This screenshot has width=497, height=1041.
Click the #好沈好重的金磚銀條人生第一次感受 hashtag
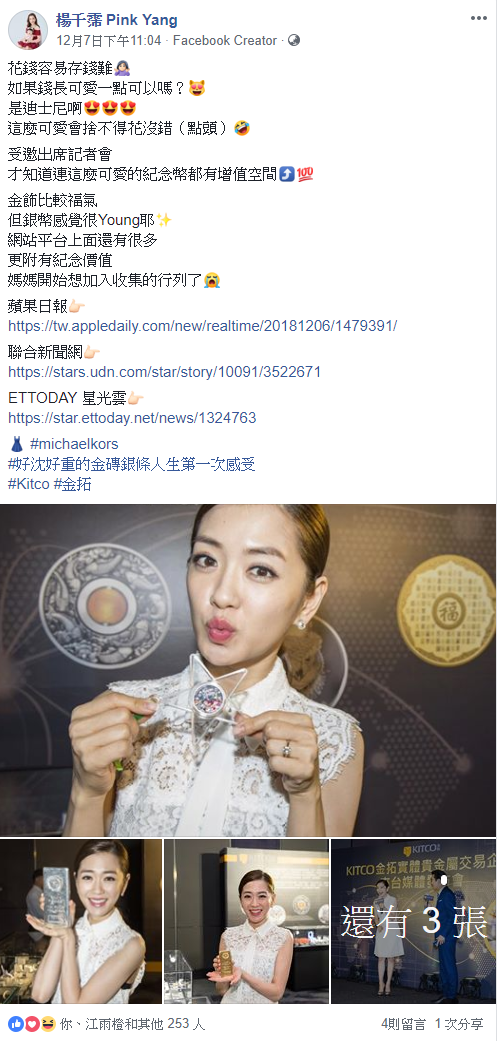131,464
